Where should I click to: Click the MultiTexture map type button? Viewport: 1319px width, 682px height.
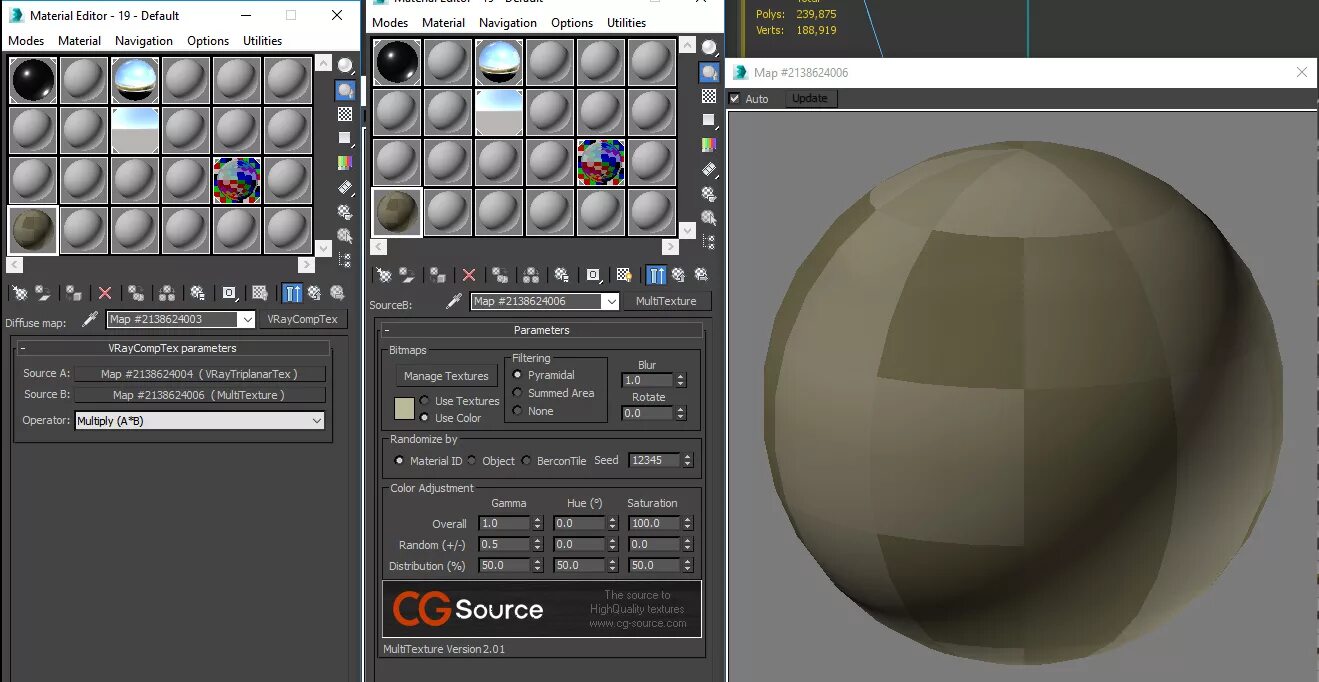(x=666, y=301)
